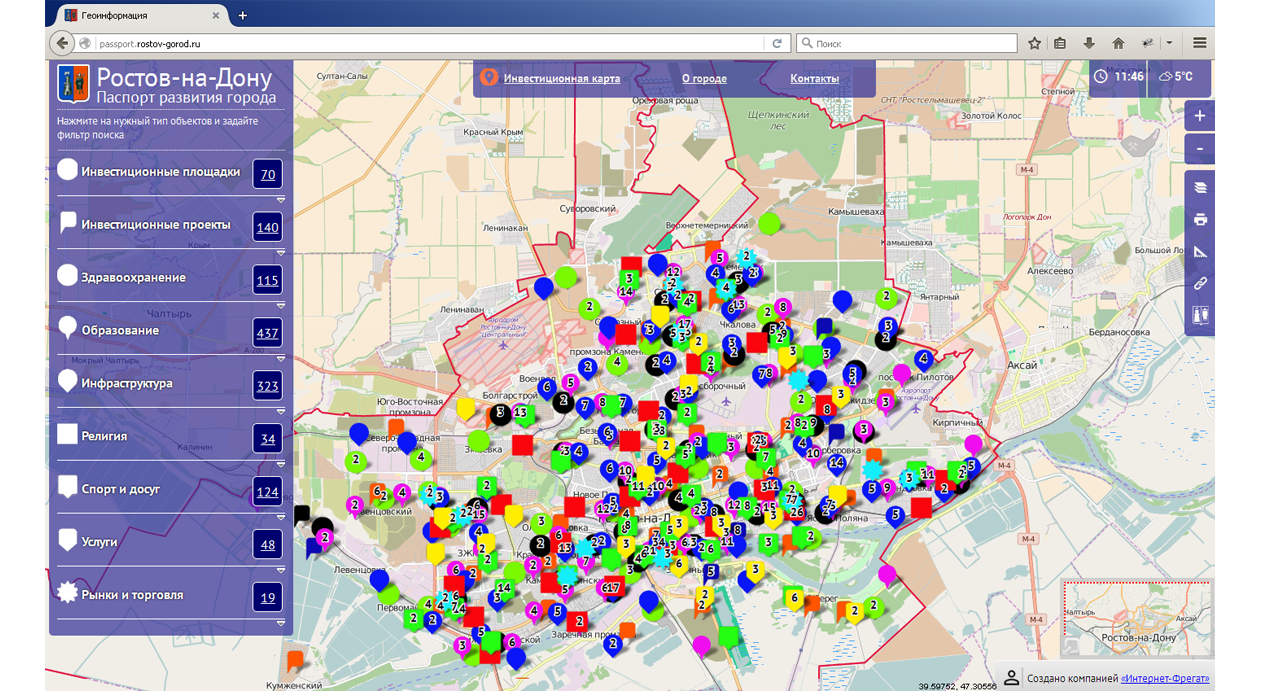
Task: Open the «Интернет-Фрегат» company link
Action: point(1164,679)
